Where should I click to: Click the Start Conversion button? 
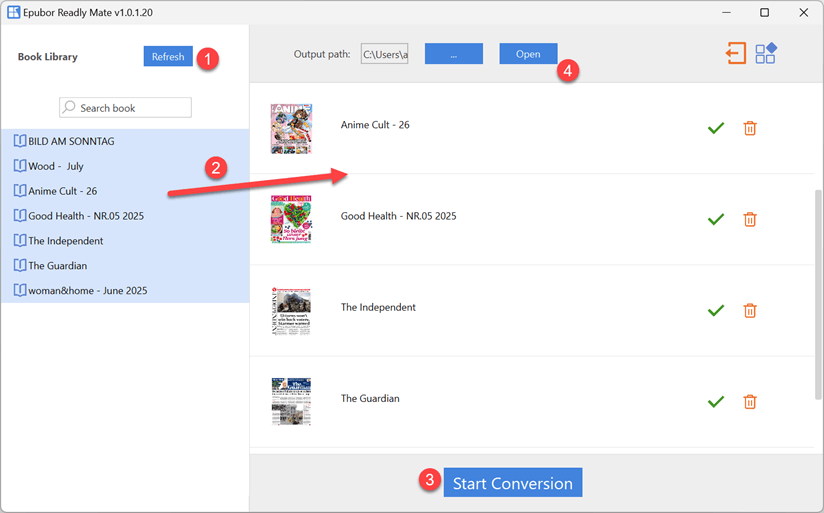[x=513, y=483]
